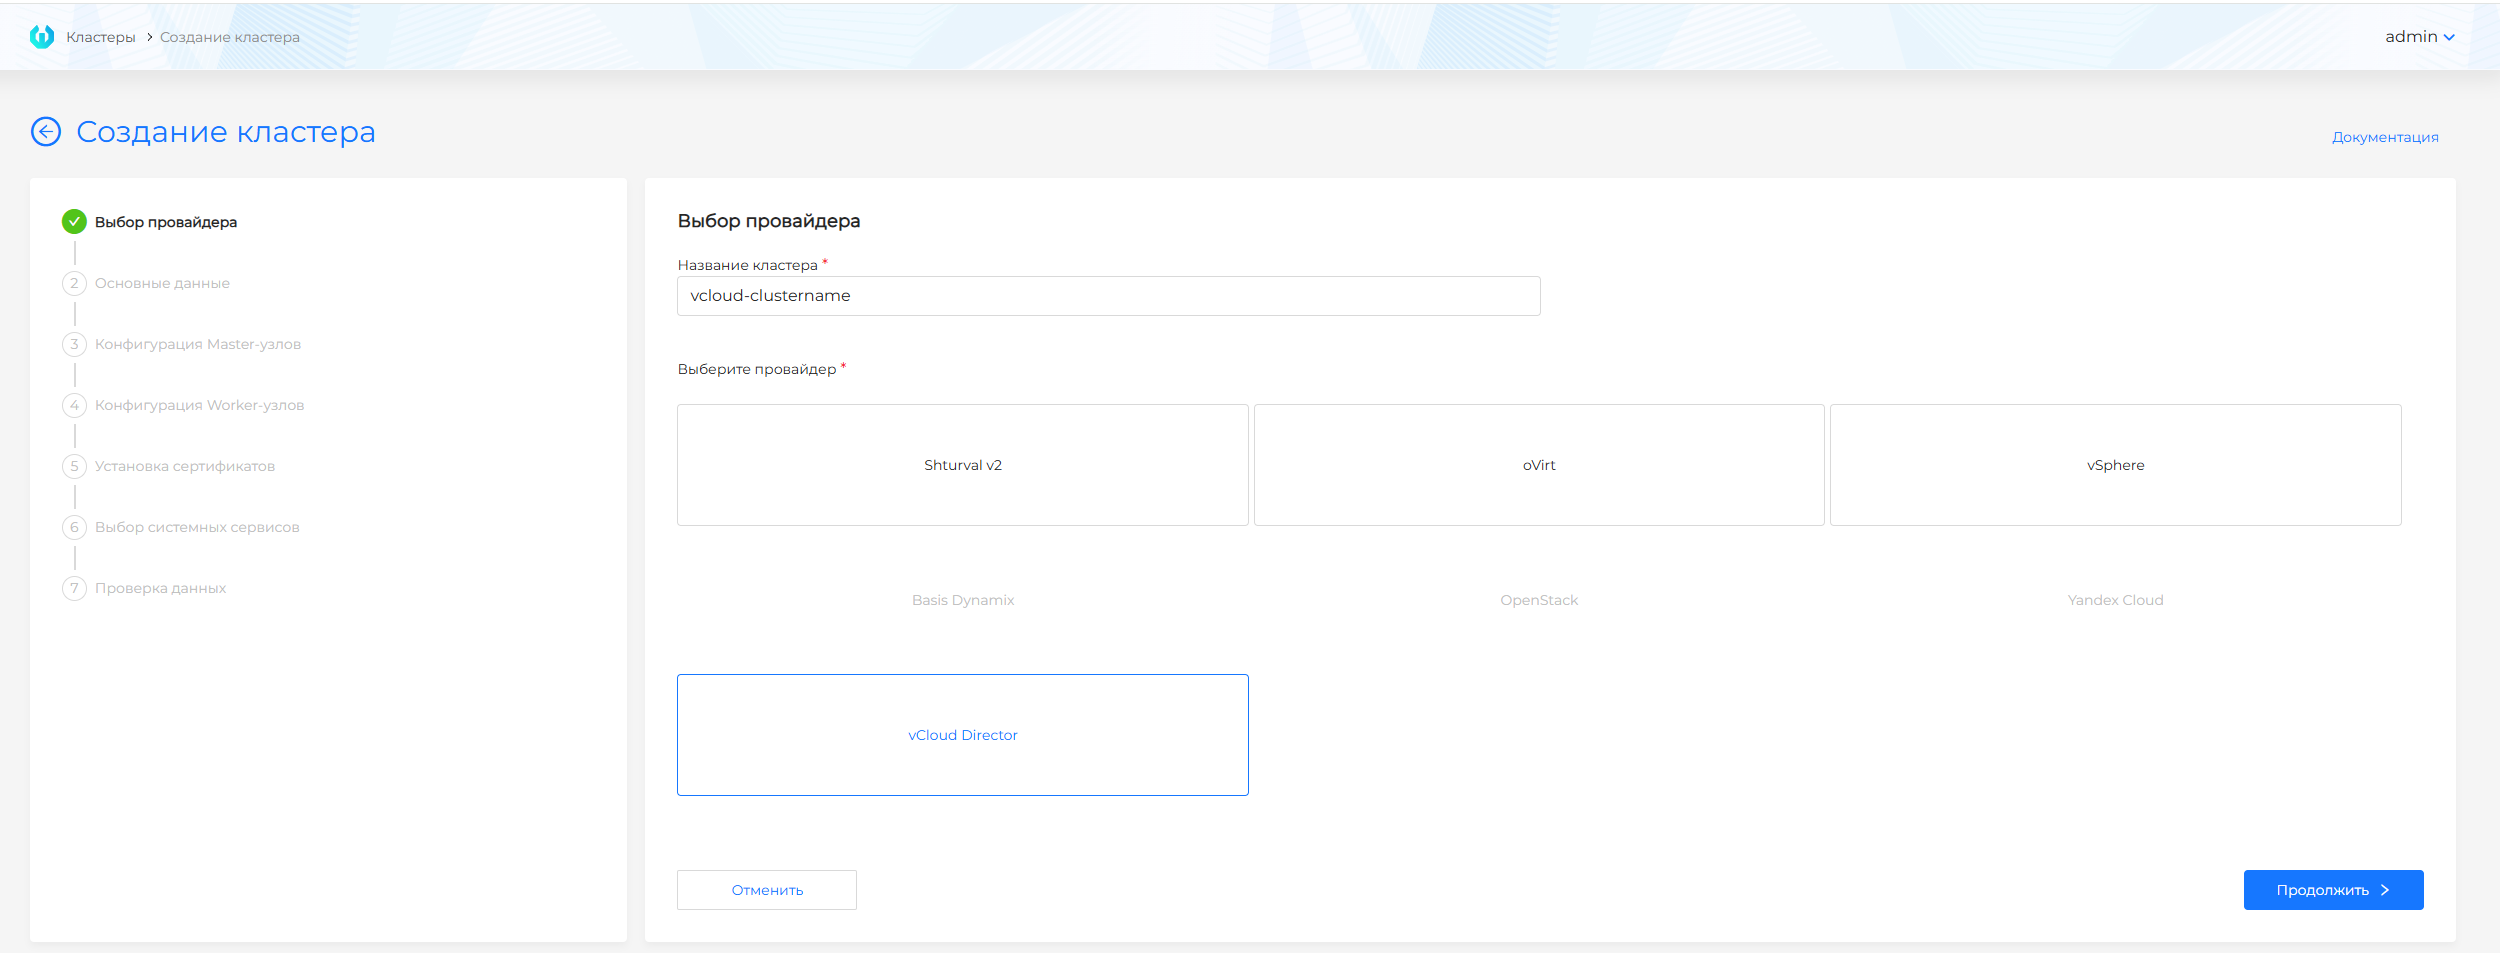This screenshot has width=2500, height=953.
Task: Click step 5 circle number icon
Action: click(74, 466)
